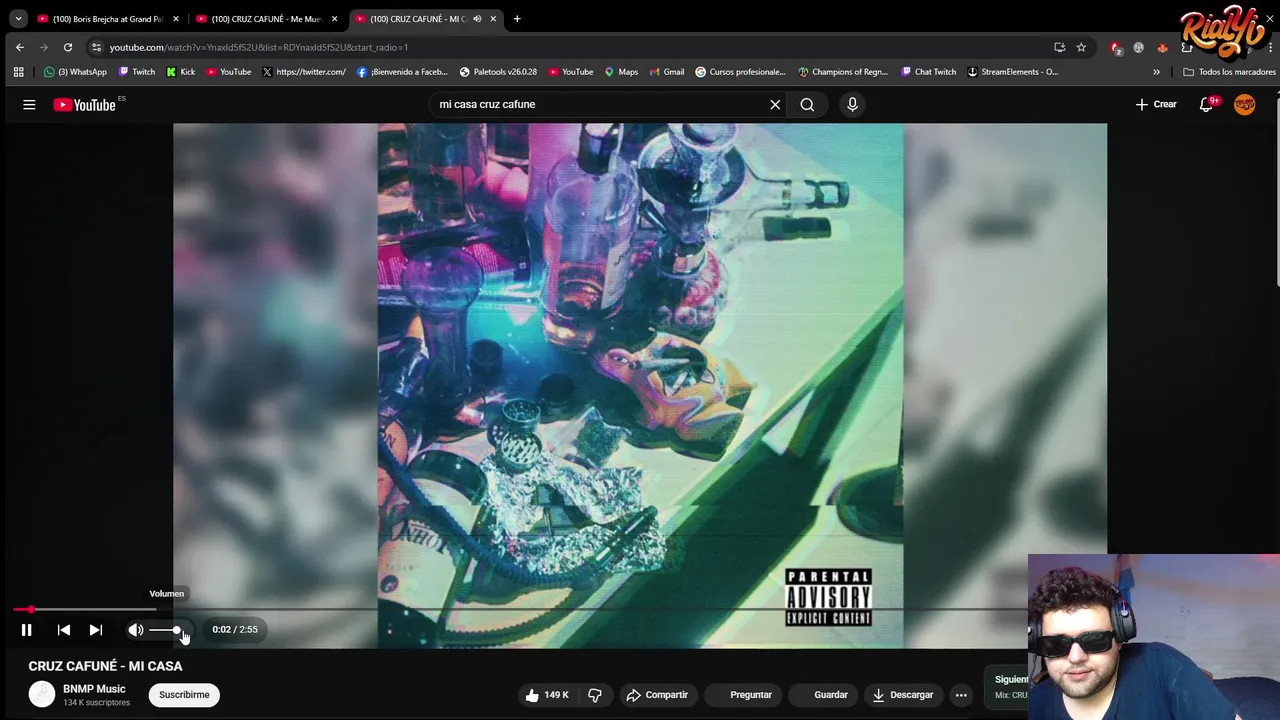Screen dimensions: 1280x720
Task: Click the album art in the video player
Action: point(640,385)
